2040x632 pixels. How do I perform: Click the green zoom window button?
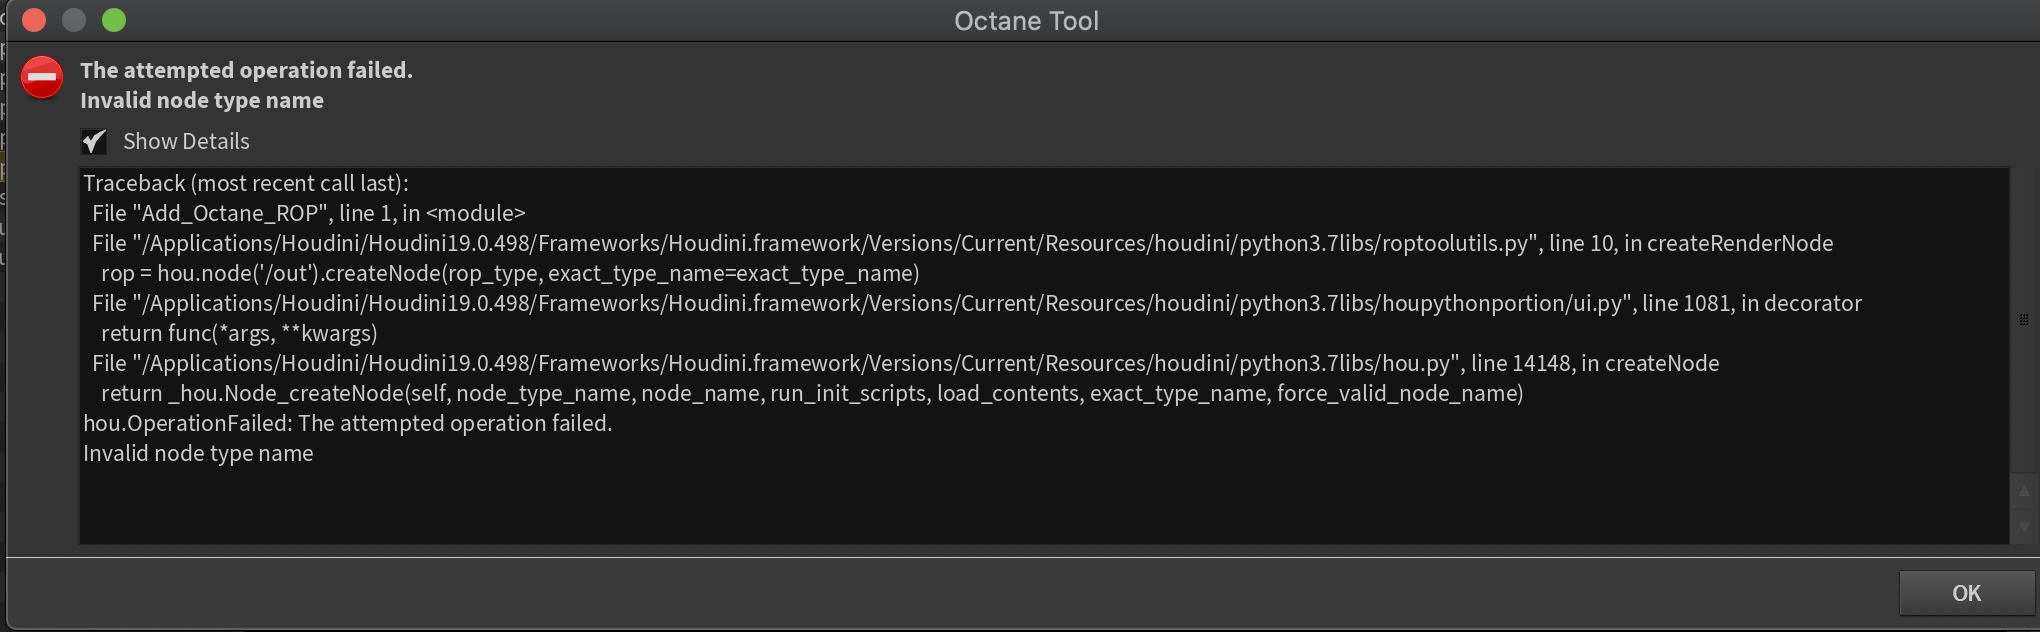click(x=114, y=20)
